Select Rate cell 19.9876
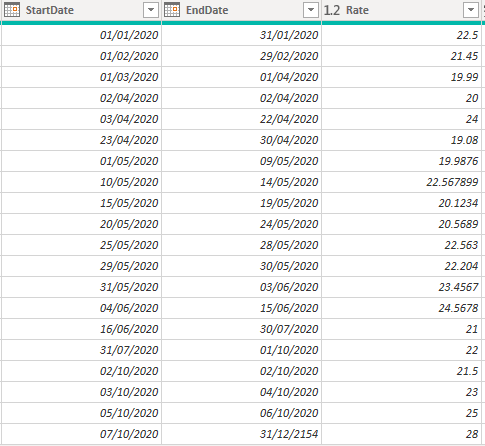The image size is (485, 446). coord(402,161)
